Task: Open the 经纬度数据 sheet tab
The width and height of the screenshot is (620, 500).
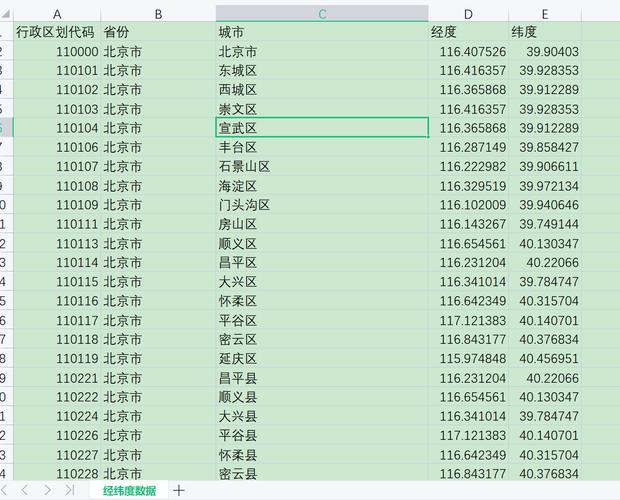Action: pos(129,491)
